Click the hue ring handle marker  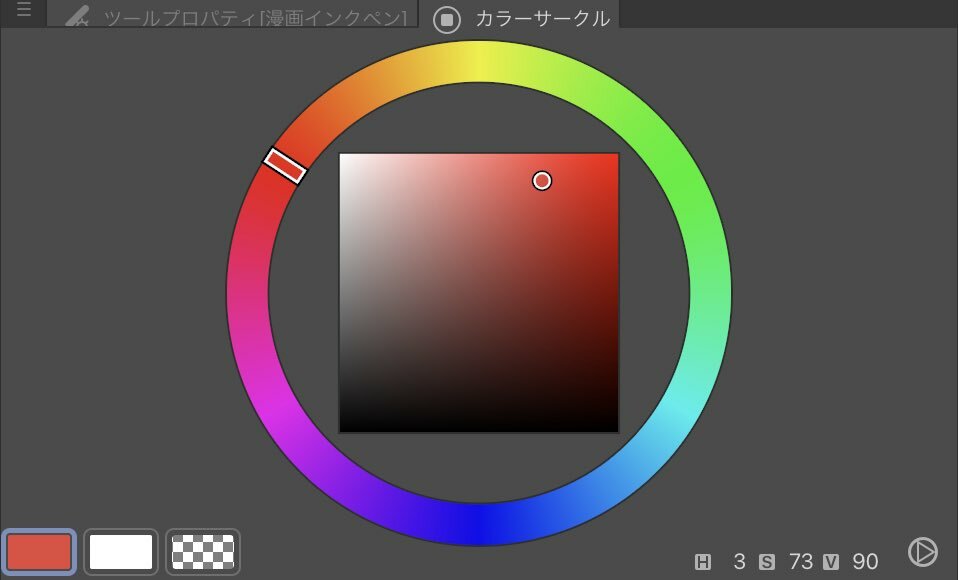pos(285,166)
